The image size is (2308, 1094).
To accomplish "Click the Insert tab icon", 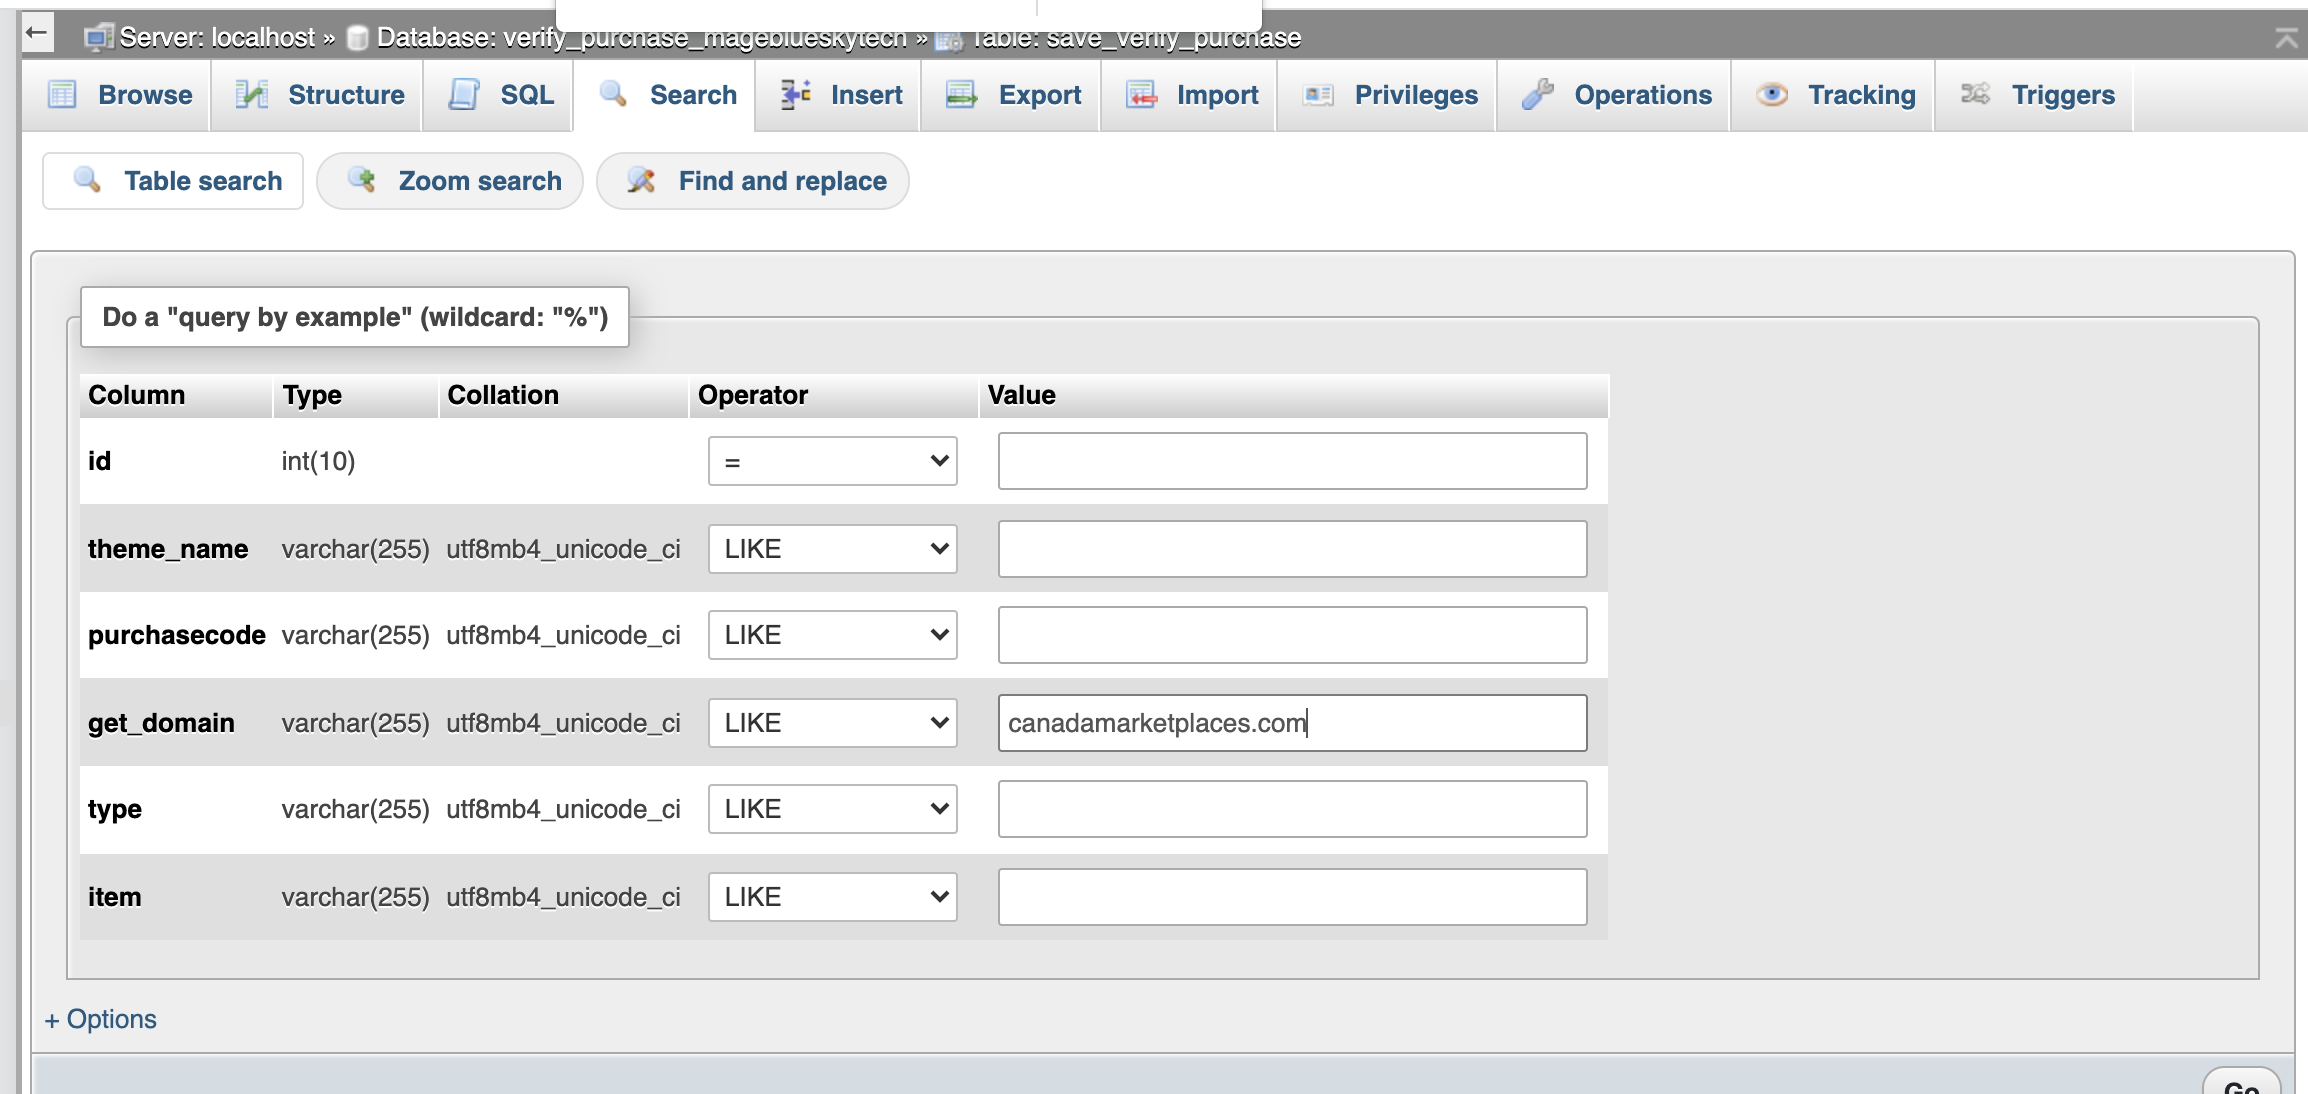I will point(796,95).
